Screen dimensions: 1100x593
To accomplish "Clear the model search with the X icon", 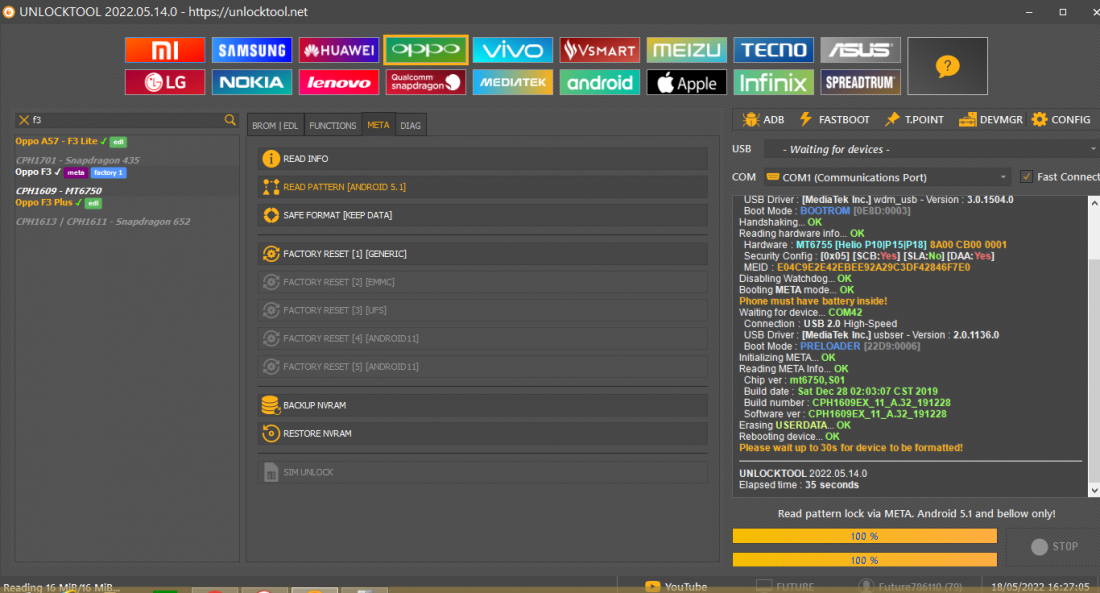I will pyautogui.click(x=24, y=120).
